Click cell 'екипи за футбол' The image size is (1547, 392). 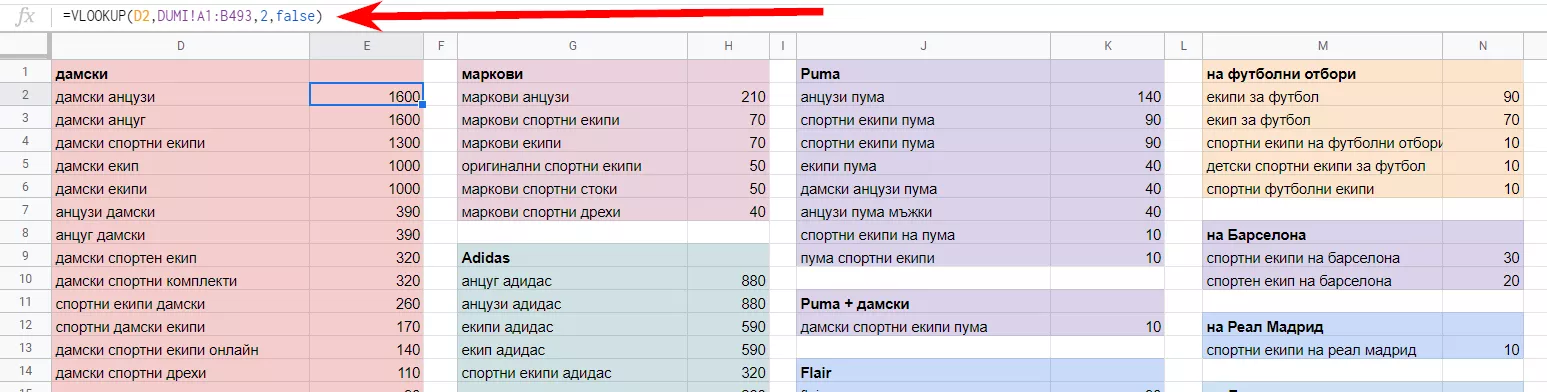point(1322,97)
